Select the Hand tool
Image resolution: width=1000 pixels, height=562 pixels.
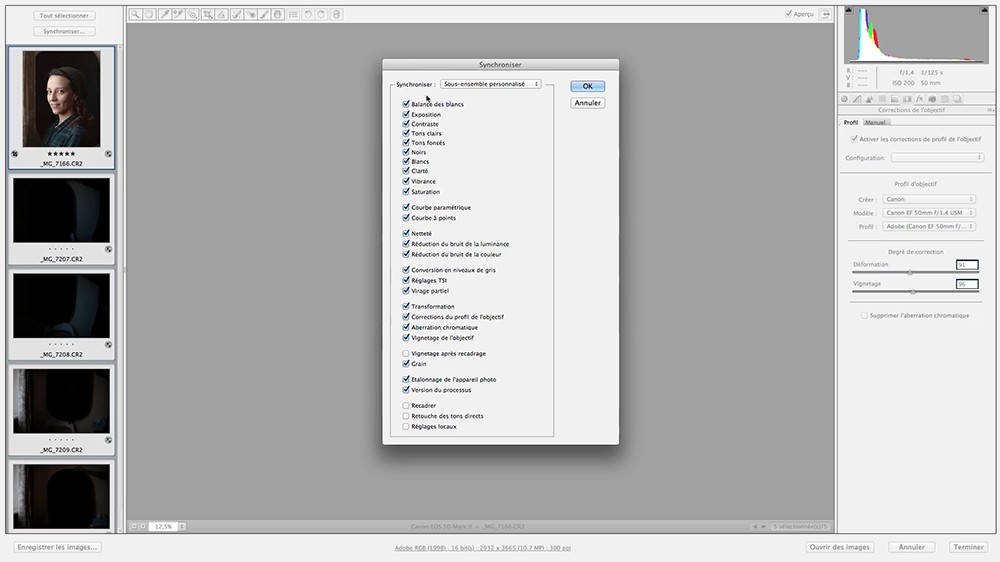coord(149,14)
